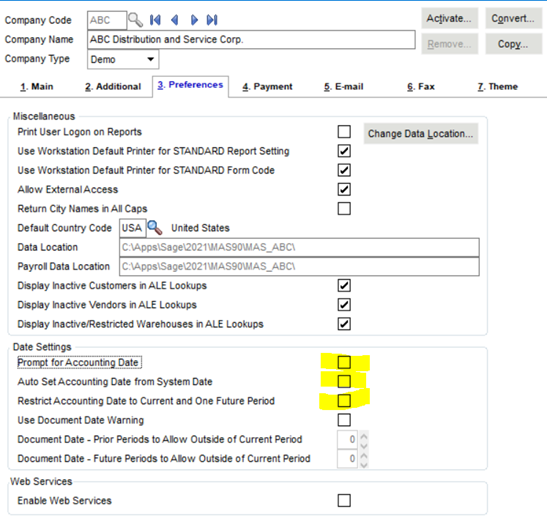Open Default Country Code lookup
Screen dimensions: 547x525
pos(155,228)
